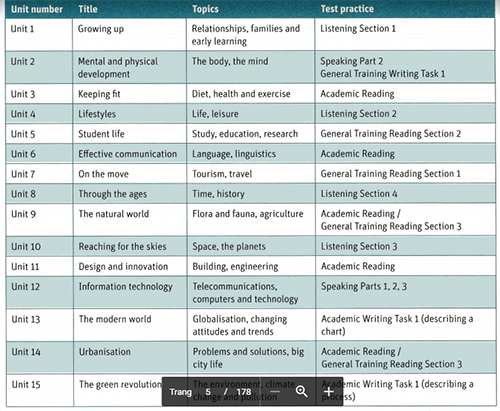Click the 'Keeping fit' title
Screen dimensions: 500x411
click(x=99, y=94)
